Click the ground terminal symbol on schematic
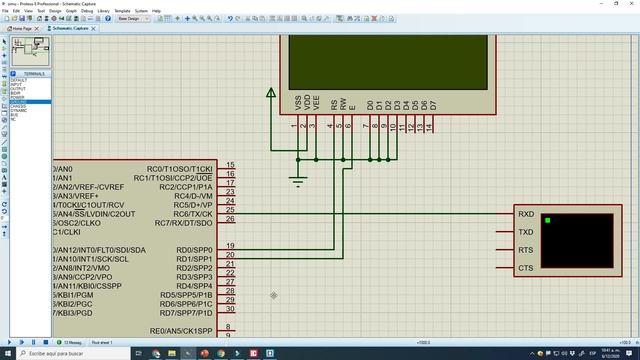Viewport: 640px width, 360px height. click(298, 181)
